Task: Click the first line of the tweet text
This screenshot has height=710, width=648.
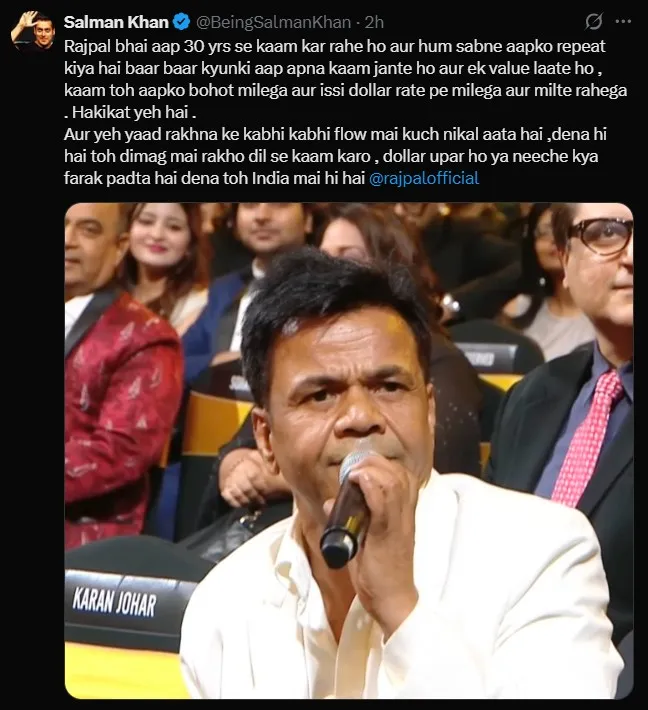Action: pyautogui.click(x=335, y=46)
